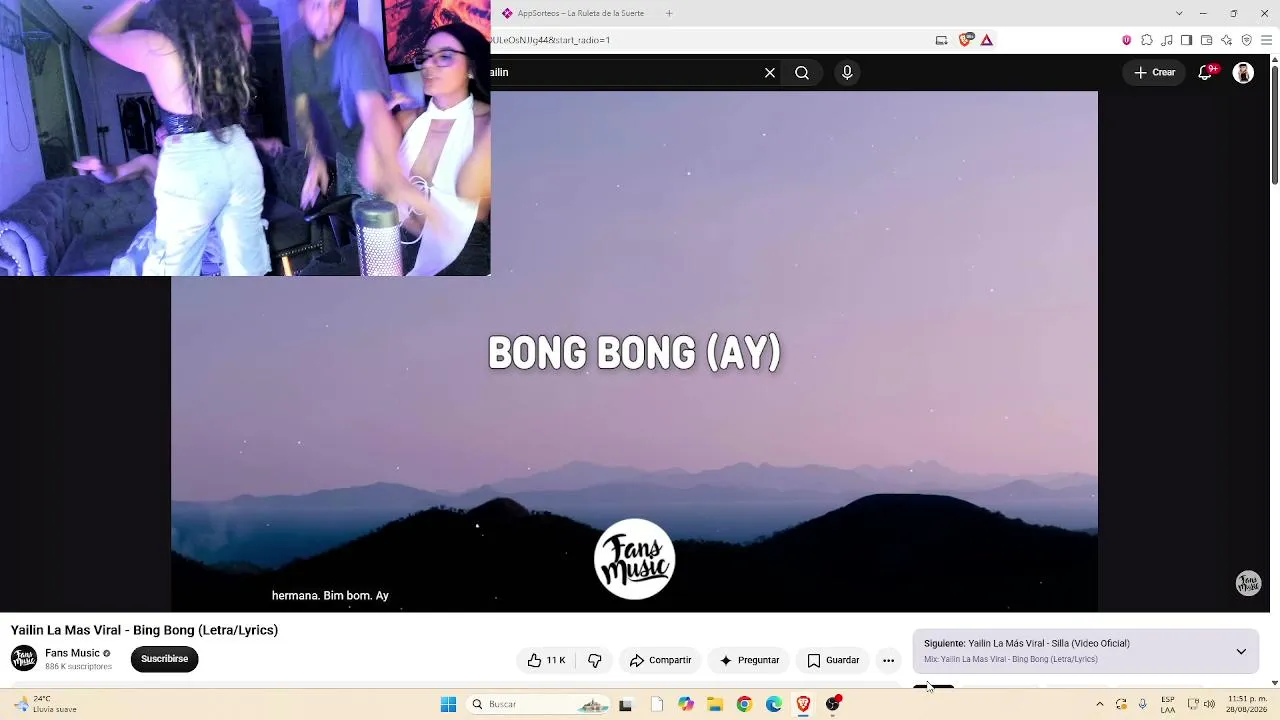
Task: Dislike the Bing Bong video
Action: pos(595,660)
